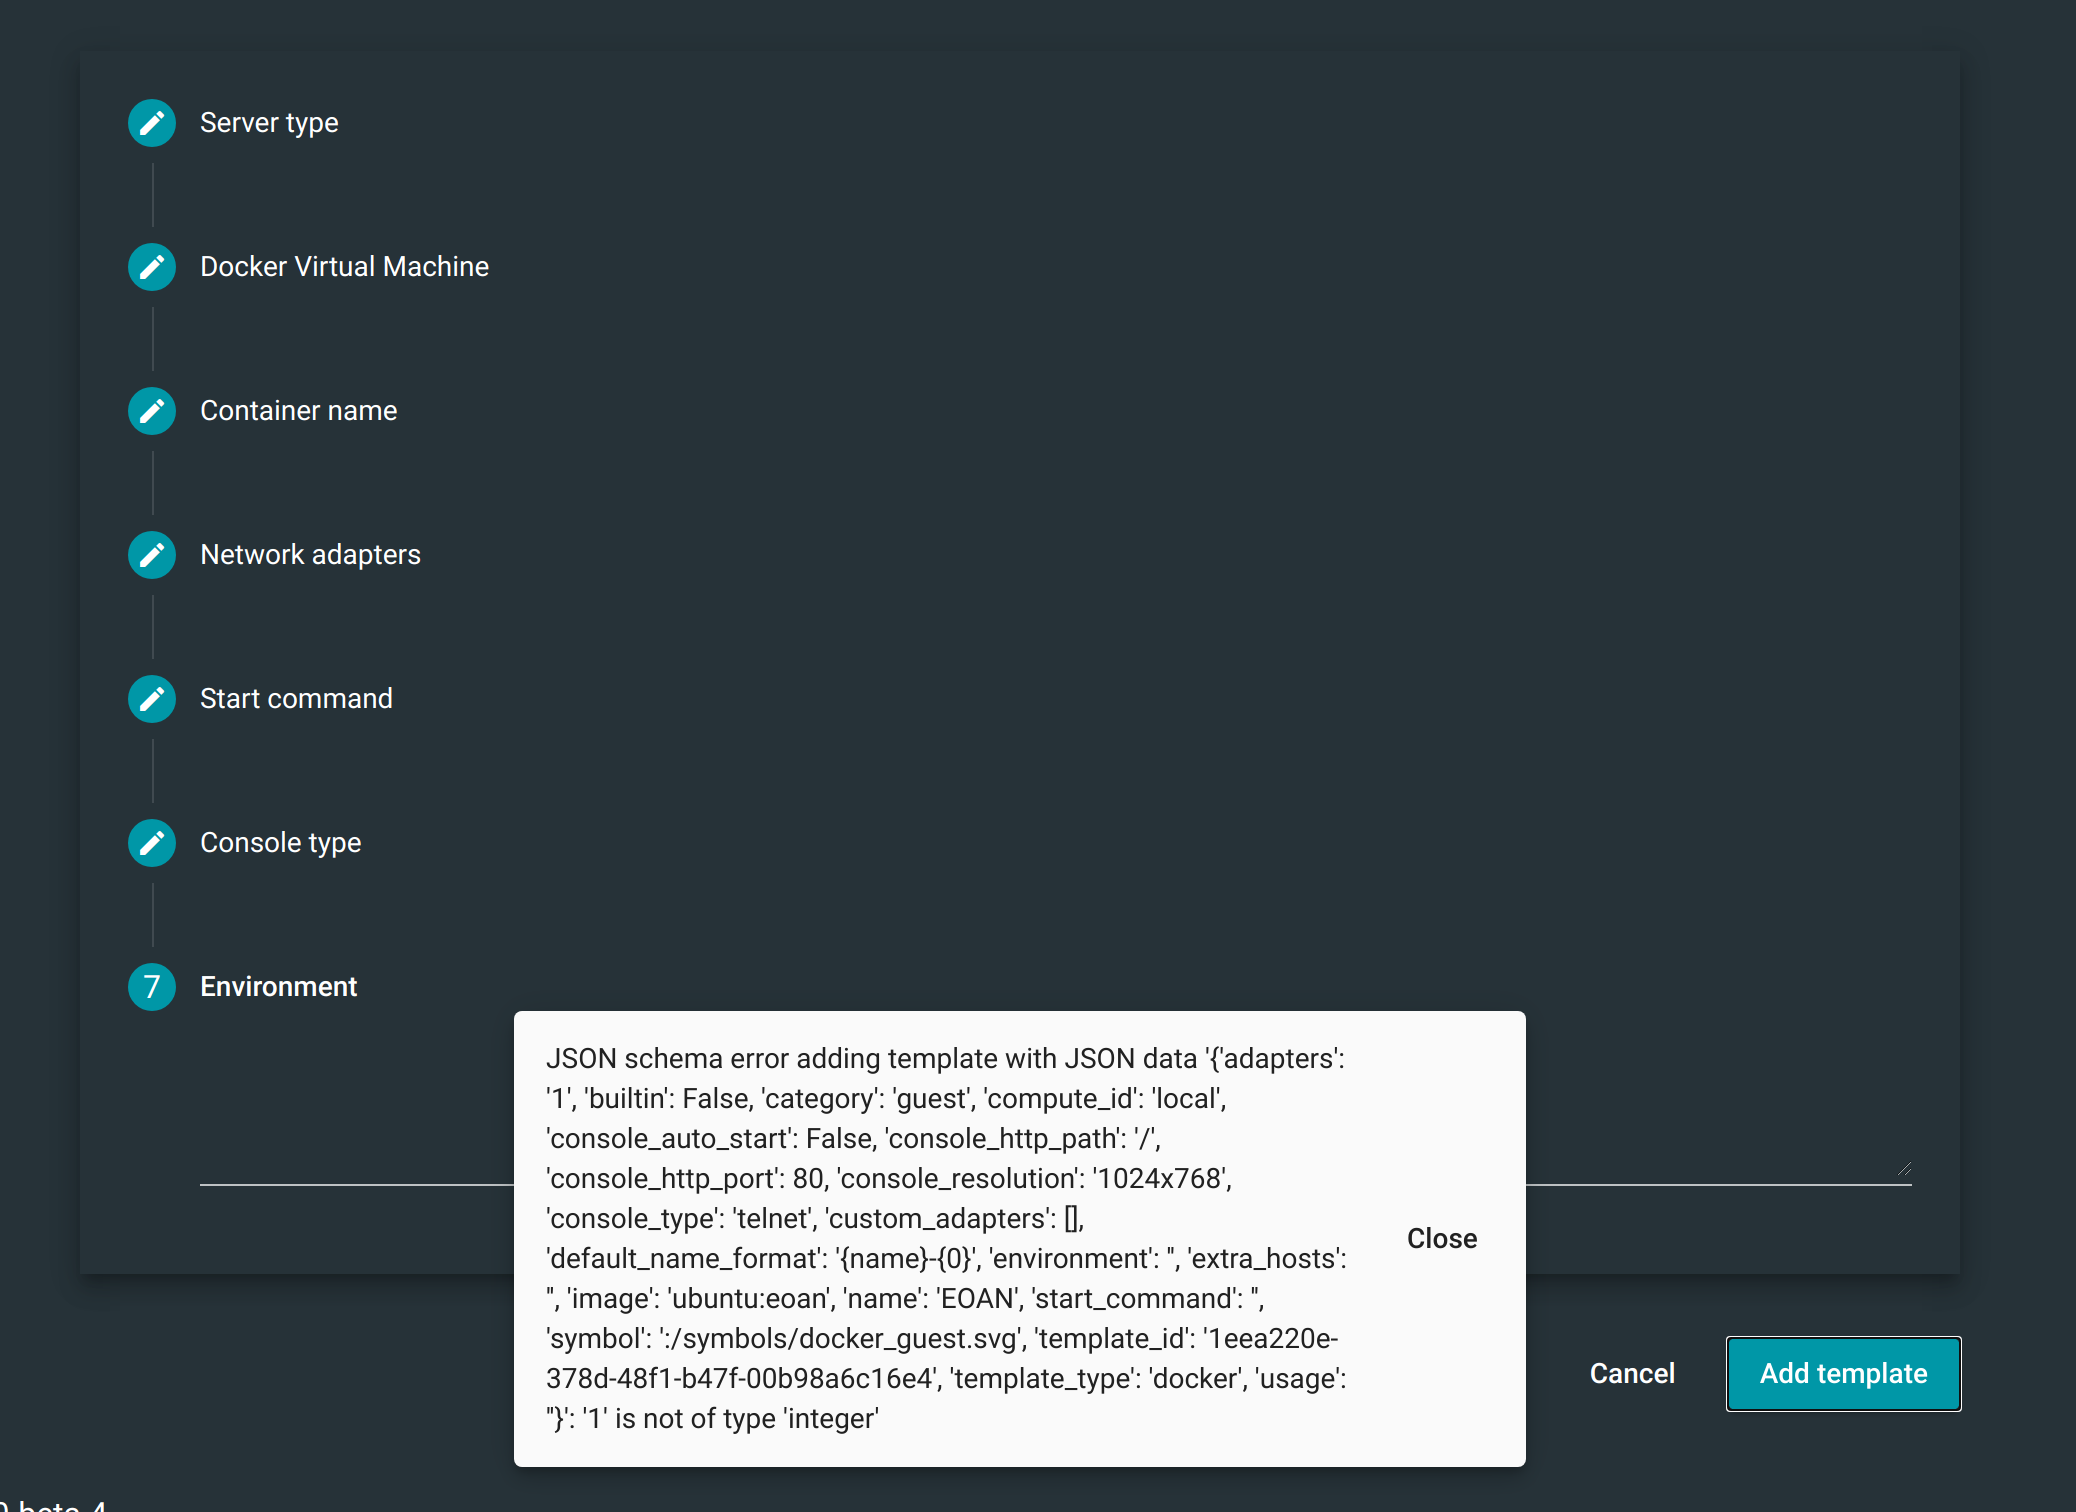Close the JSON schema error dialog

click(1441, 1238)
